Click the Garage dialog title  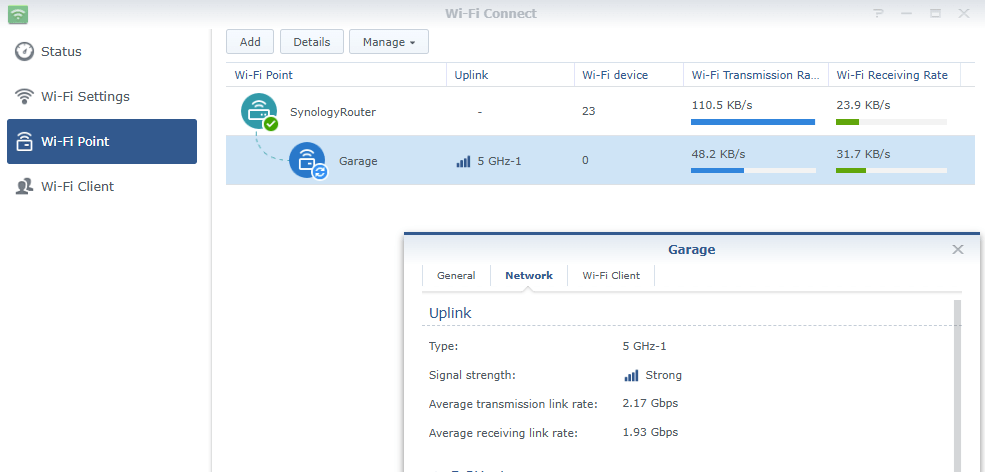tap(692, 250)
